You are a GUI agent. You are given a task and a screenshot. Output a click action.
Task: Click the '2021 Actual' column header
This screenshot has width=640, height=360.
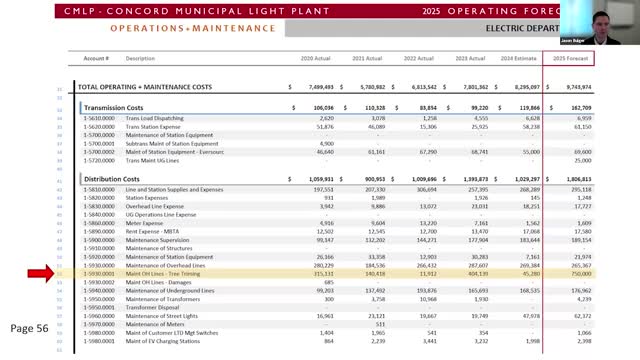(x=367, y=58)
